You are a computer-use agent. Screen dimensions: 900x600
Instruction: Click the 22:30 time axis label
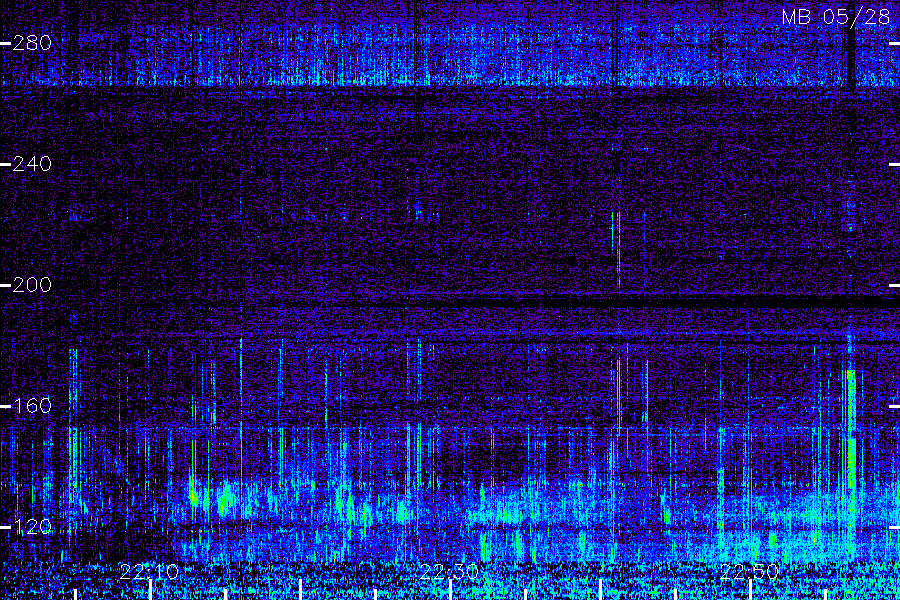point(449,572)
